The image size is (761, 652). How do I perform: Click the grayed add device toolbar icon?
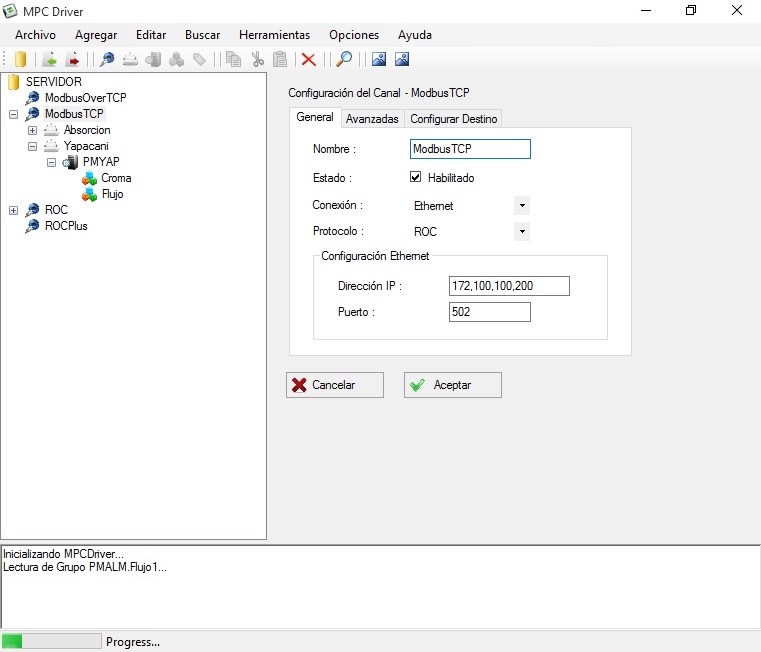click(x=130, y=59)
